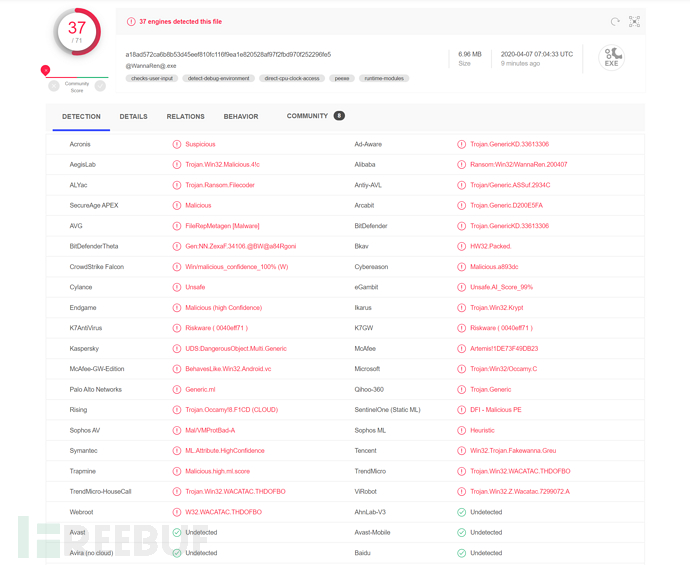The height and width of the screenshot is (565, 690).
Task: Click Artemis!1DE73F49DB23 McAfee detection
Action: [x=504, y=349]
